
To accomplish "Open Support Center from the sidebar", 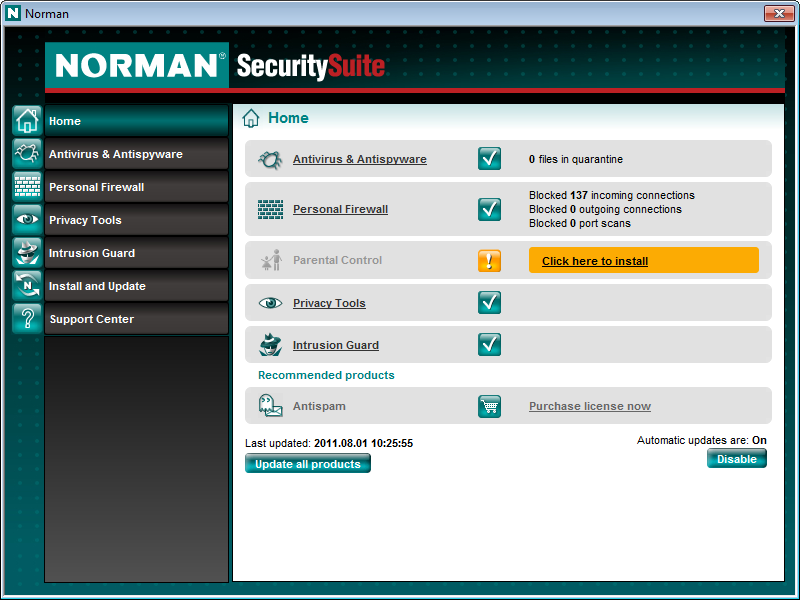I will (136, 319).
